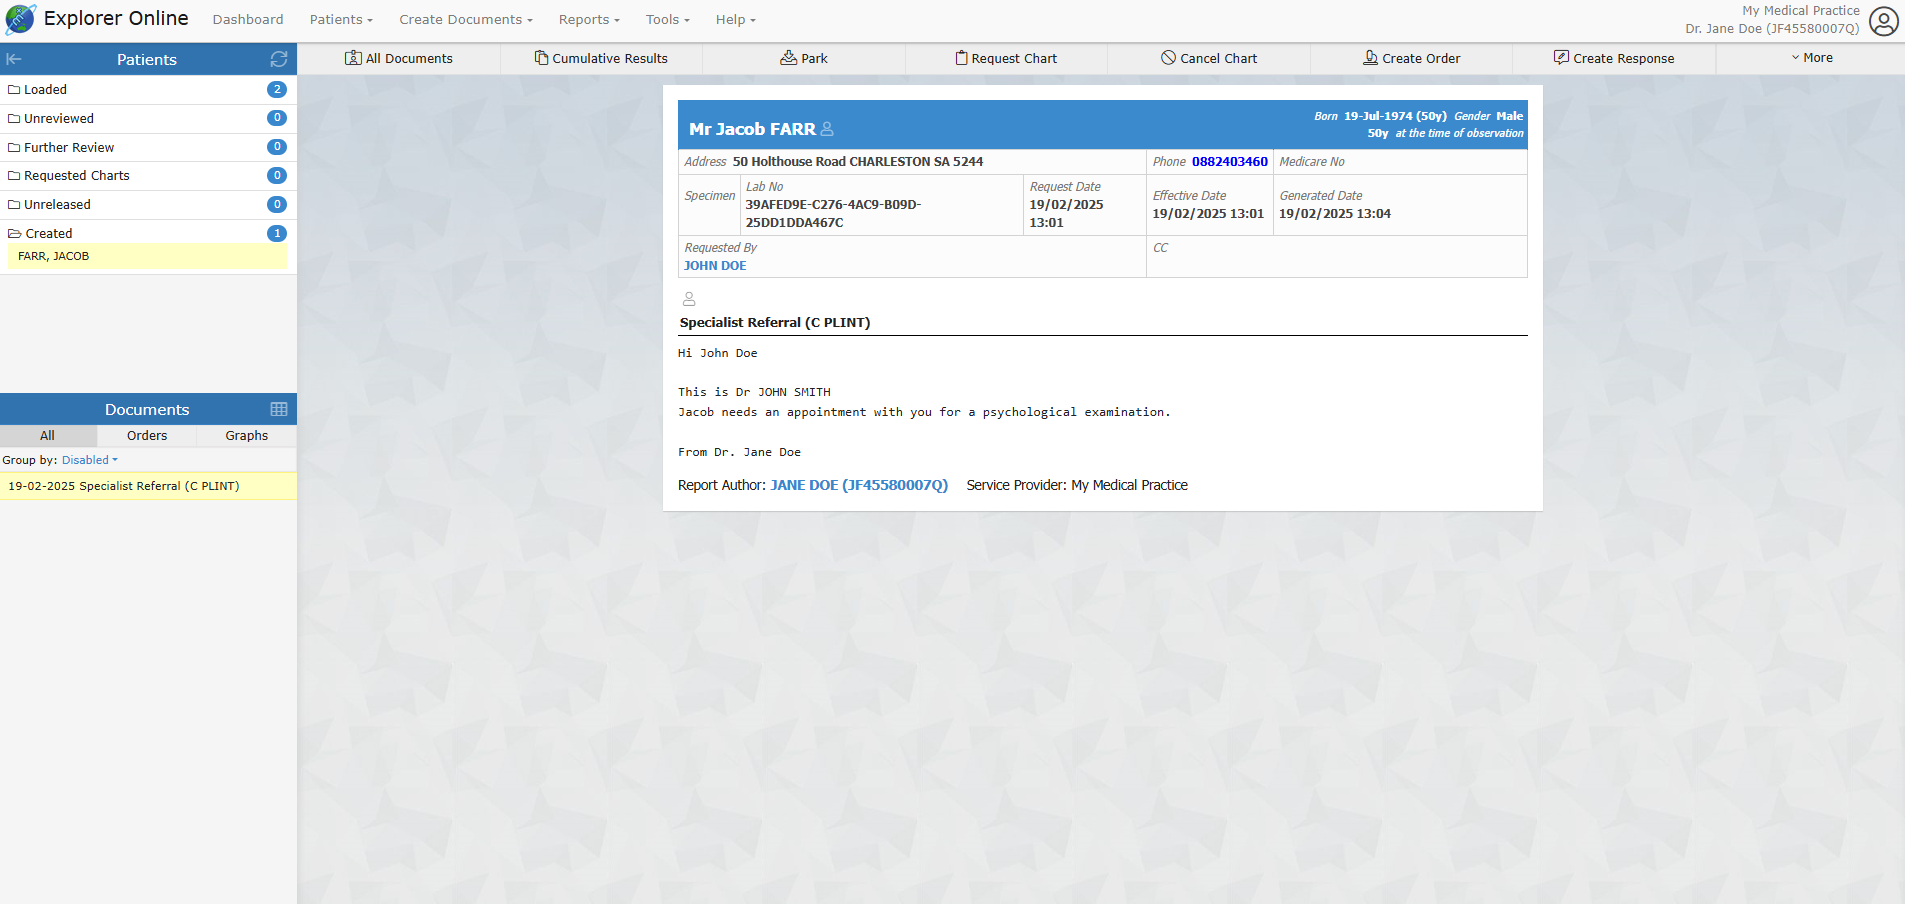Open the Create Documents dropdown menu
The width and height of the screenshot is (1905, 904).
465,19
